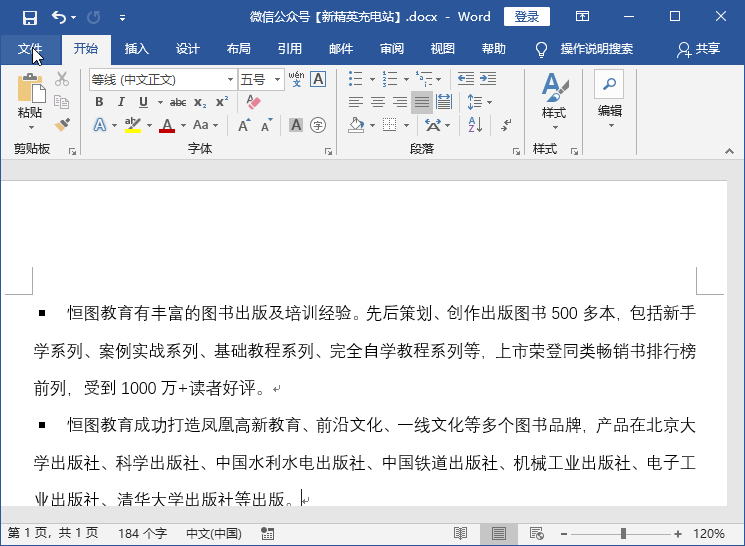Open the 文件 tab
The width and height of the screenshot is (745, 546).
(30, 48)
